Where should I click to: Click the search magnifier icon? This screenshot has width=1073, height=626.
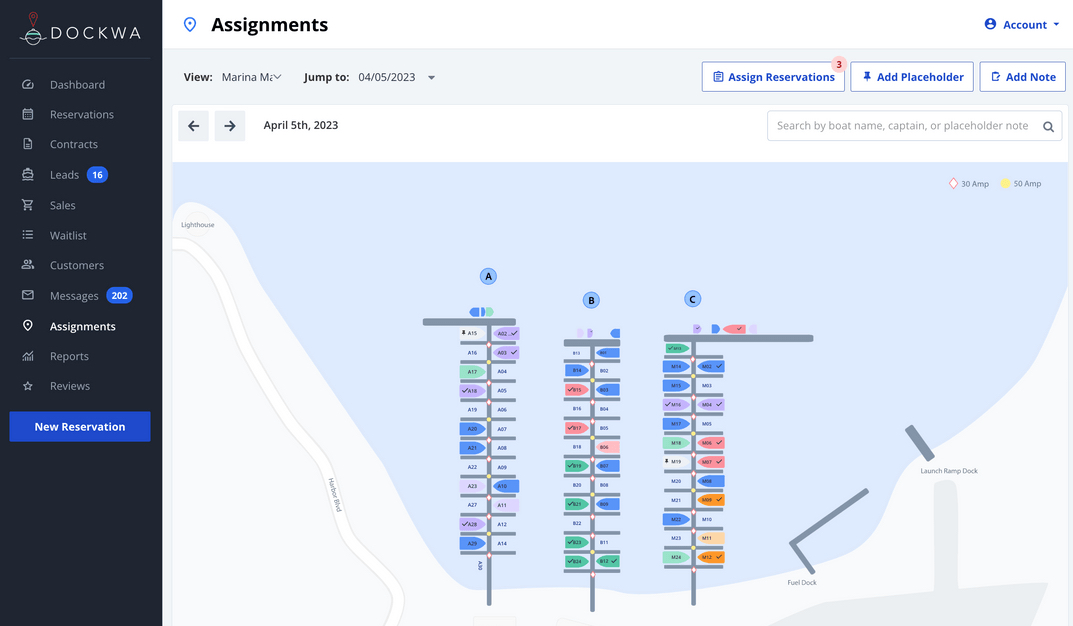[x=1048, y=127]
